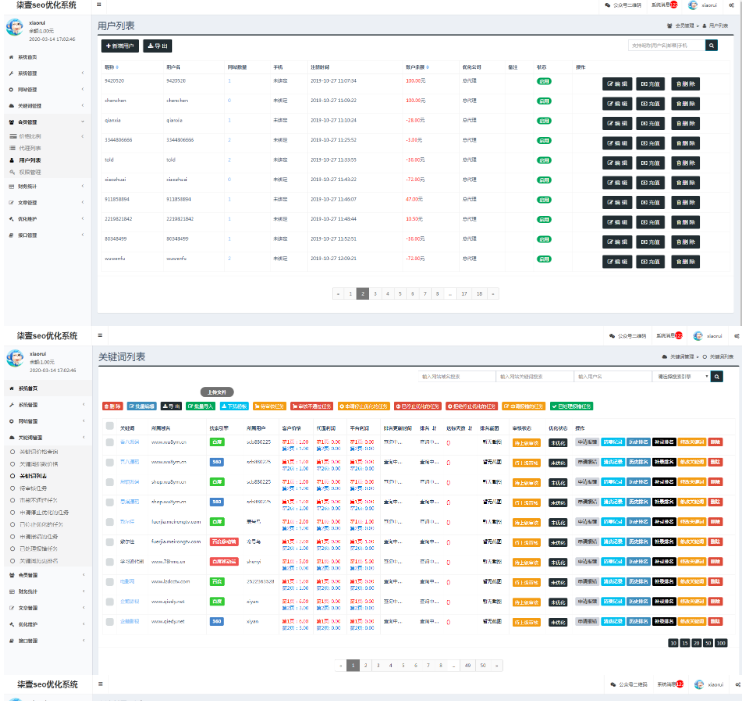Check the first keyword row checkbox
This screenshot has height=701, width=746.
coord(110,441)
